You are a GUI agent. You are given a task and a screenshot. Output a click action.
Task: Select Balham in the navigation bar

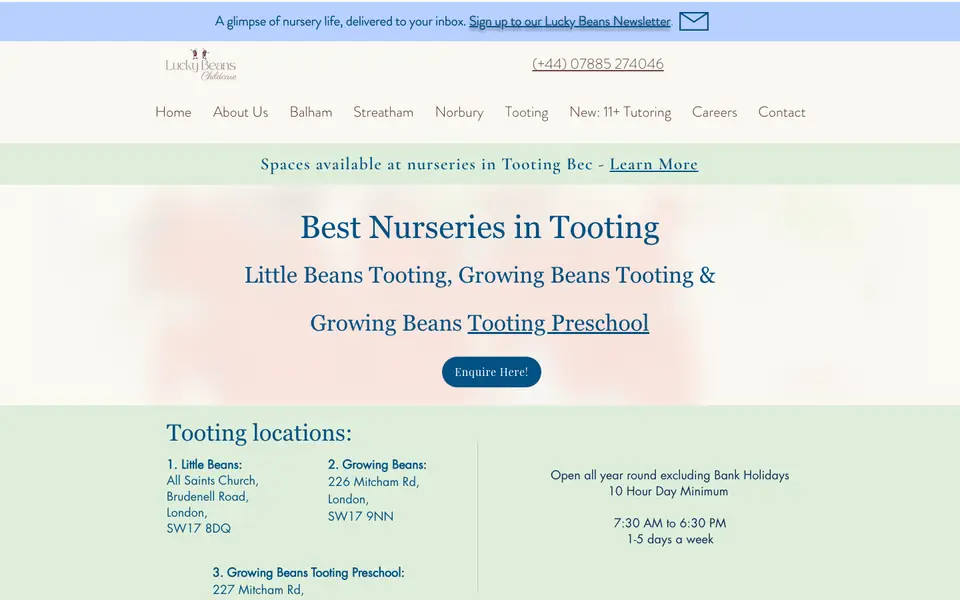[x=311, y=112]
